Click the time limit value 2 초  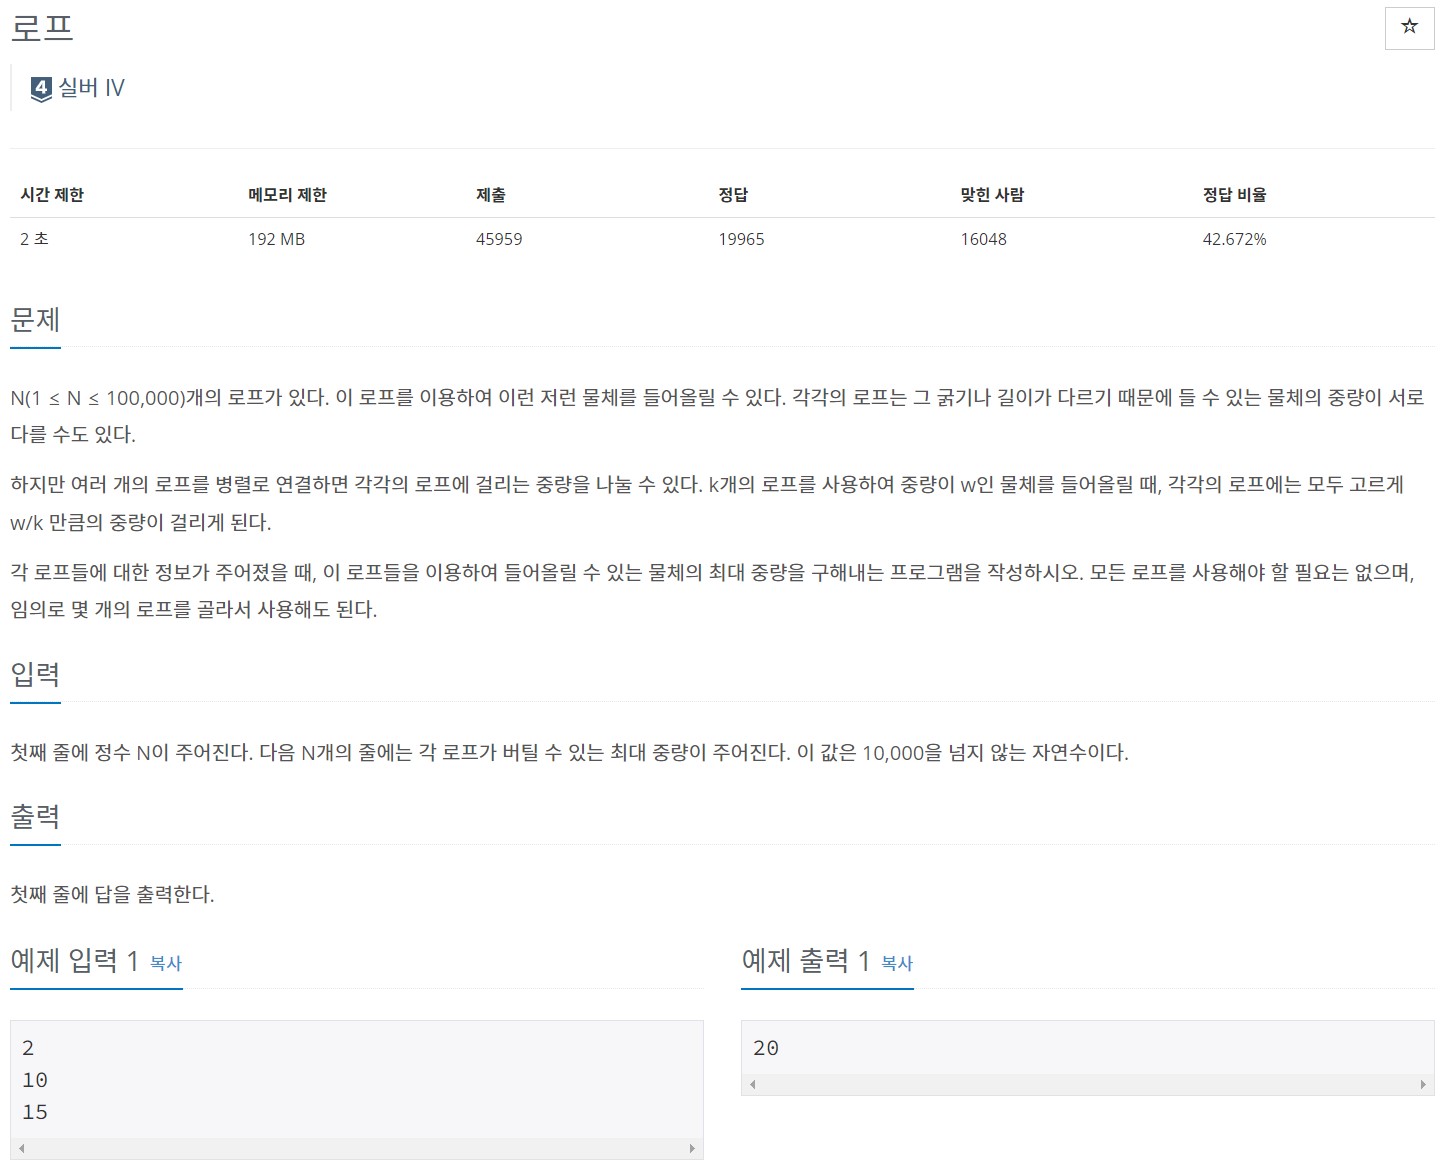[34, 239]
